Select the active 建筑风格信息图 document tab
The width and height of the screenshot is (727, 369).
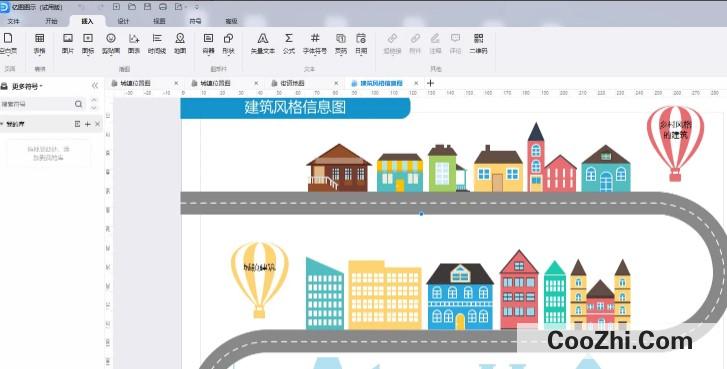[x=381, y=83]
